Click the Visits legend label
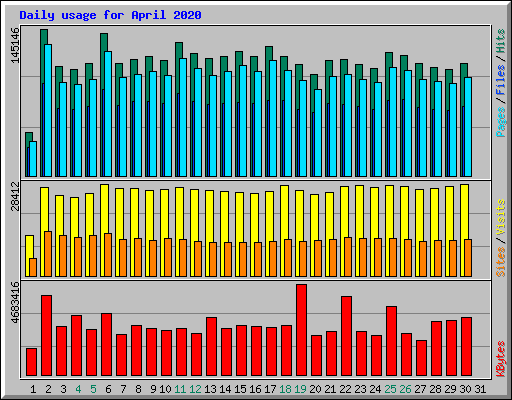Image resolution: width=512 pixels, height=400 pixels. click(501, 217)
